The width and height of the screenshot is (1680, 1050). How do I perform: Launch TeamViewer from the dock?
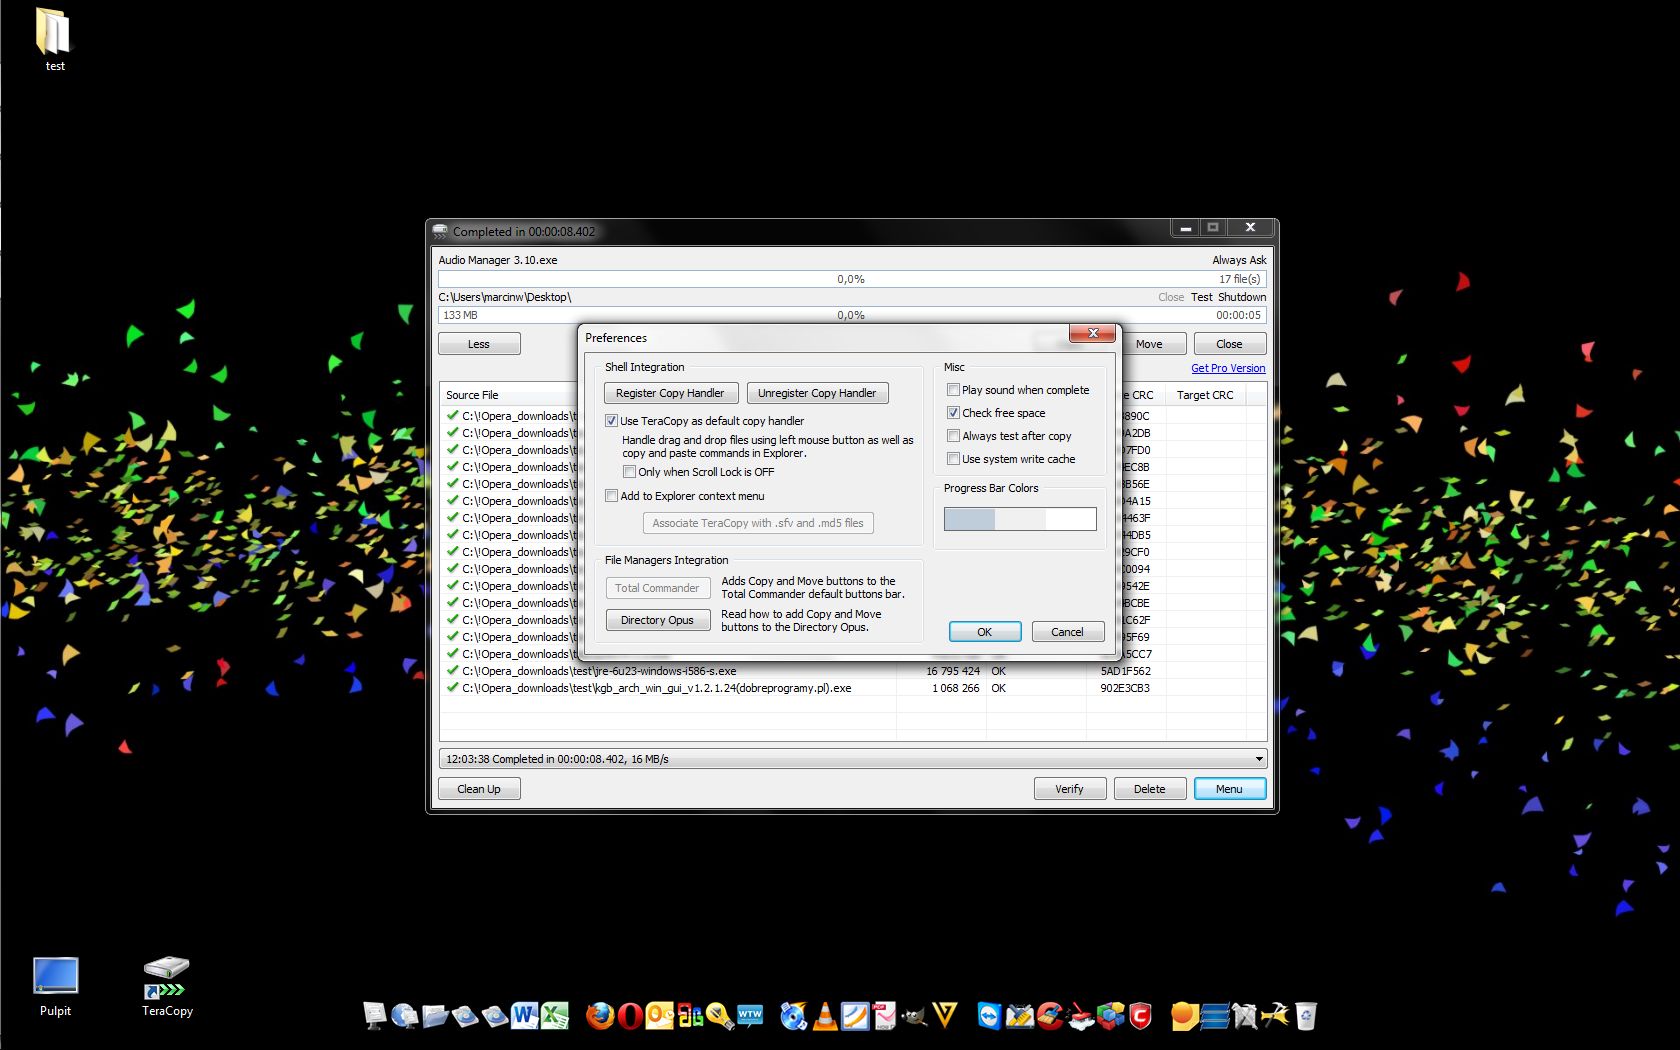(989, 1016)
